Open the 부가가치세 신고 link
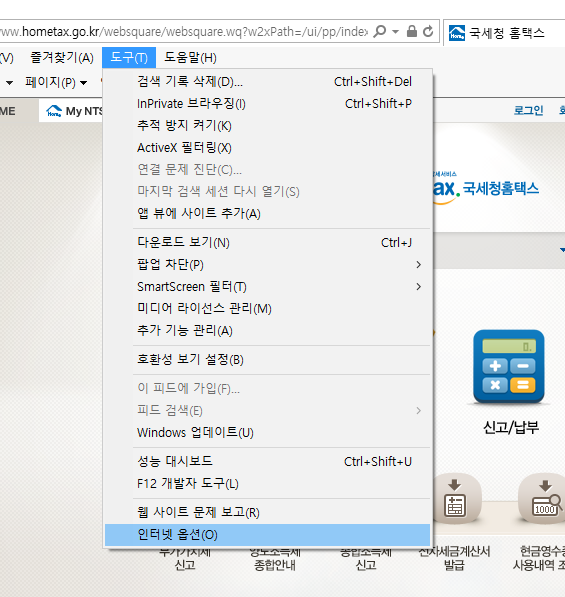The image size is (565, 597). (x=185, y=558)
